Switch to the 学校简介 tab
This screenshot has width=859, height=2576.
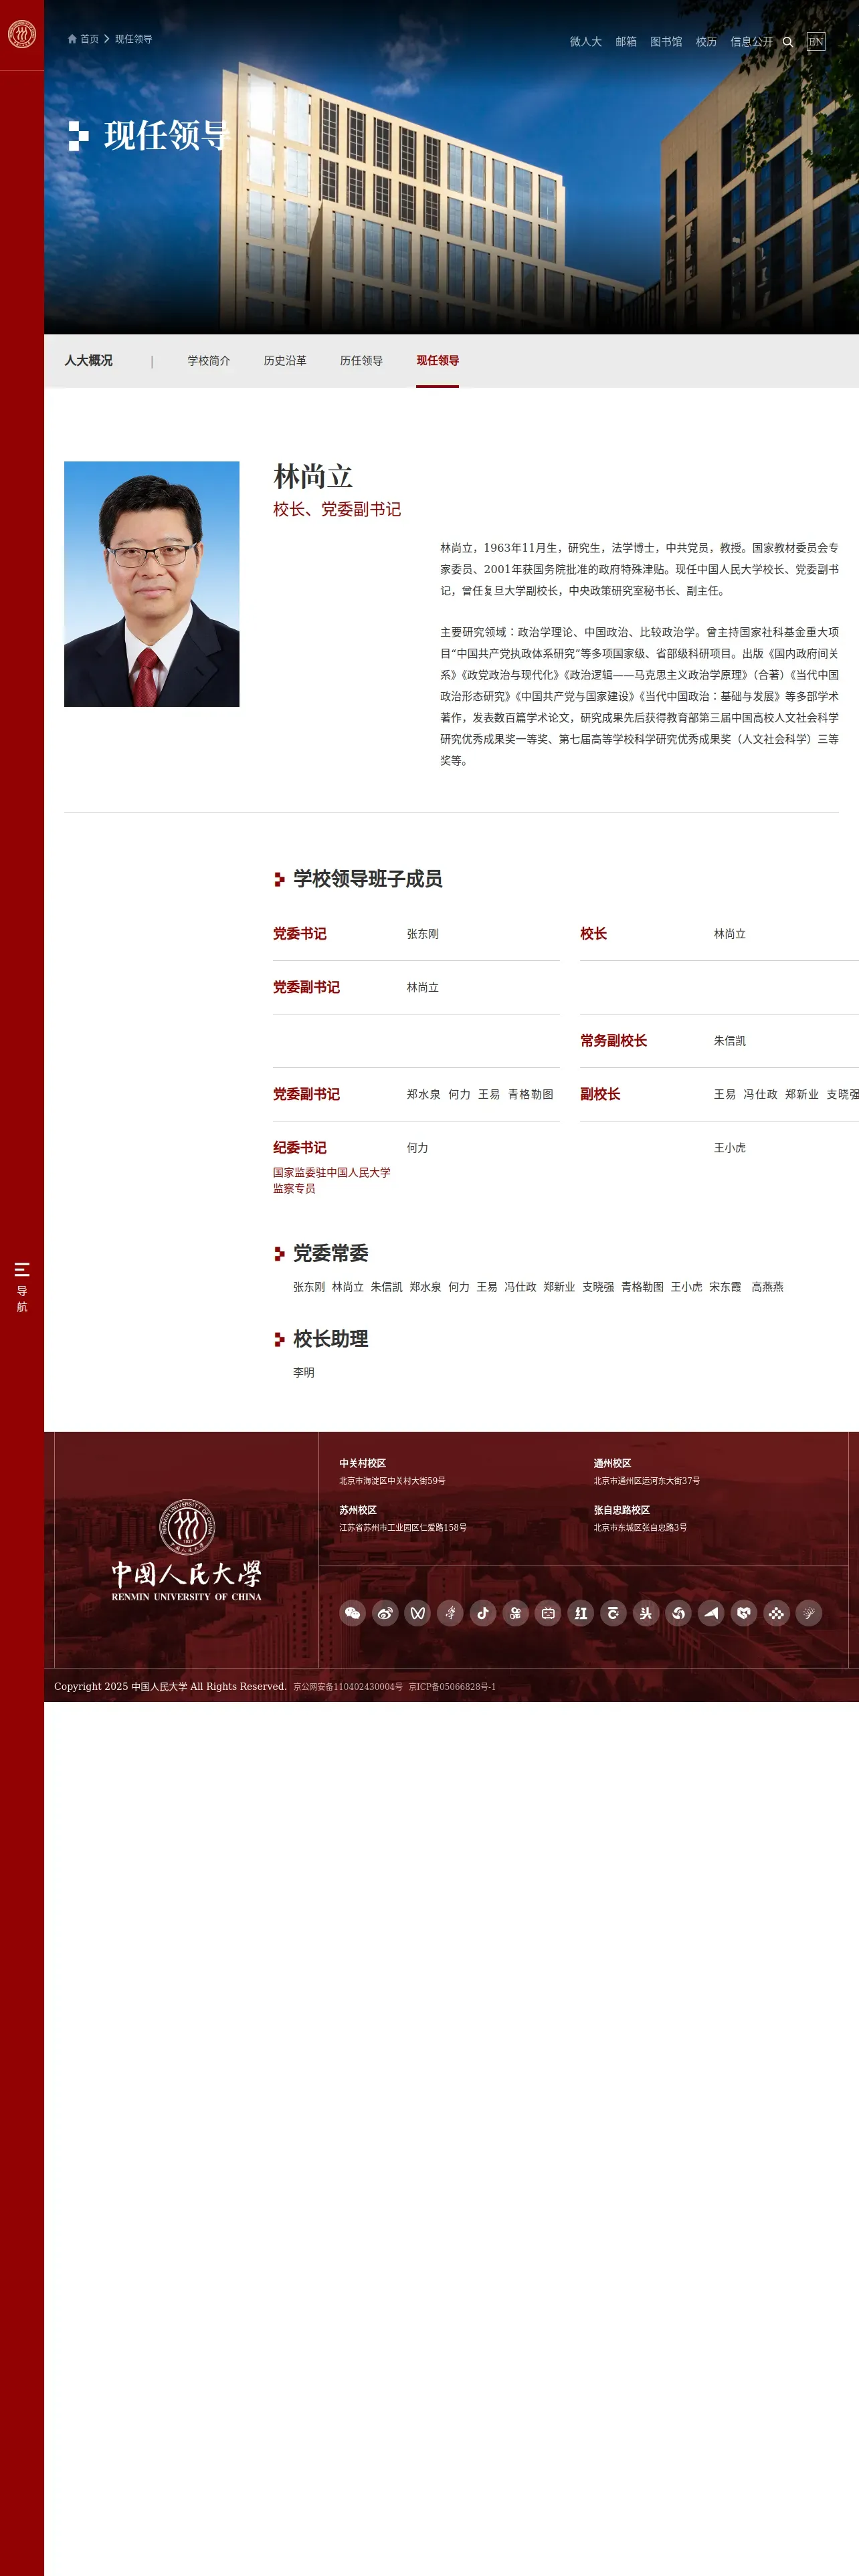[x=209, y=361]
